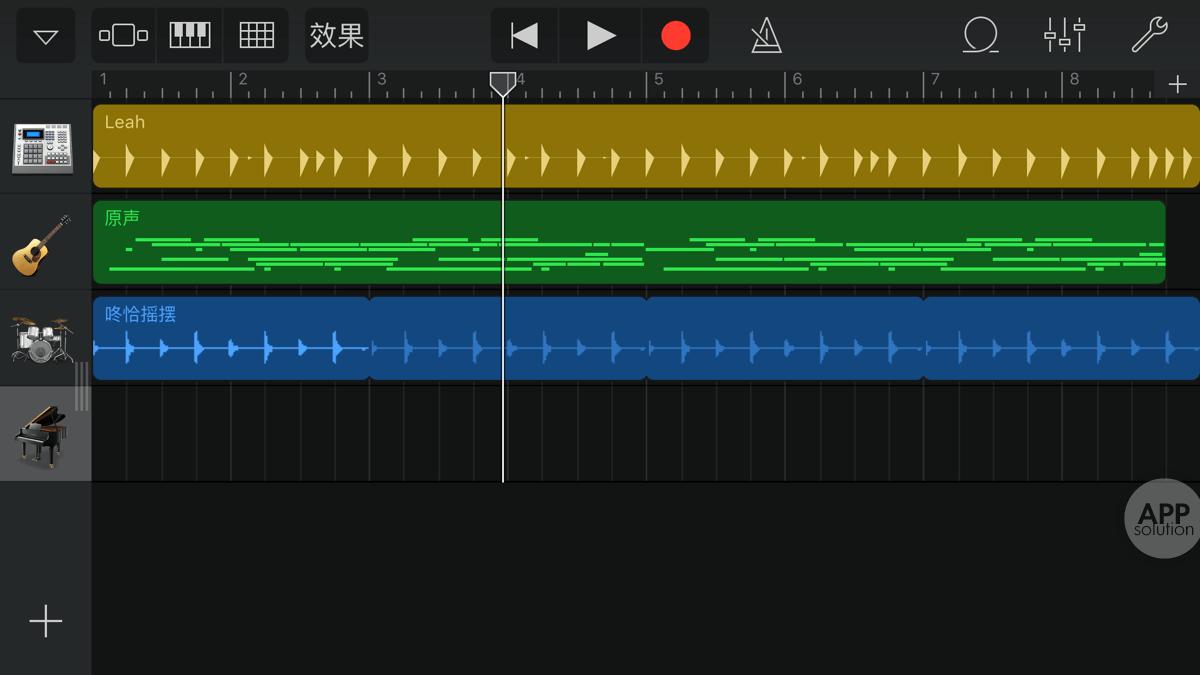The image size is (1200, 675).
Task: Select the blue drum region starting at bar 5
Action: [x=785, y=338]
